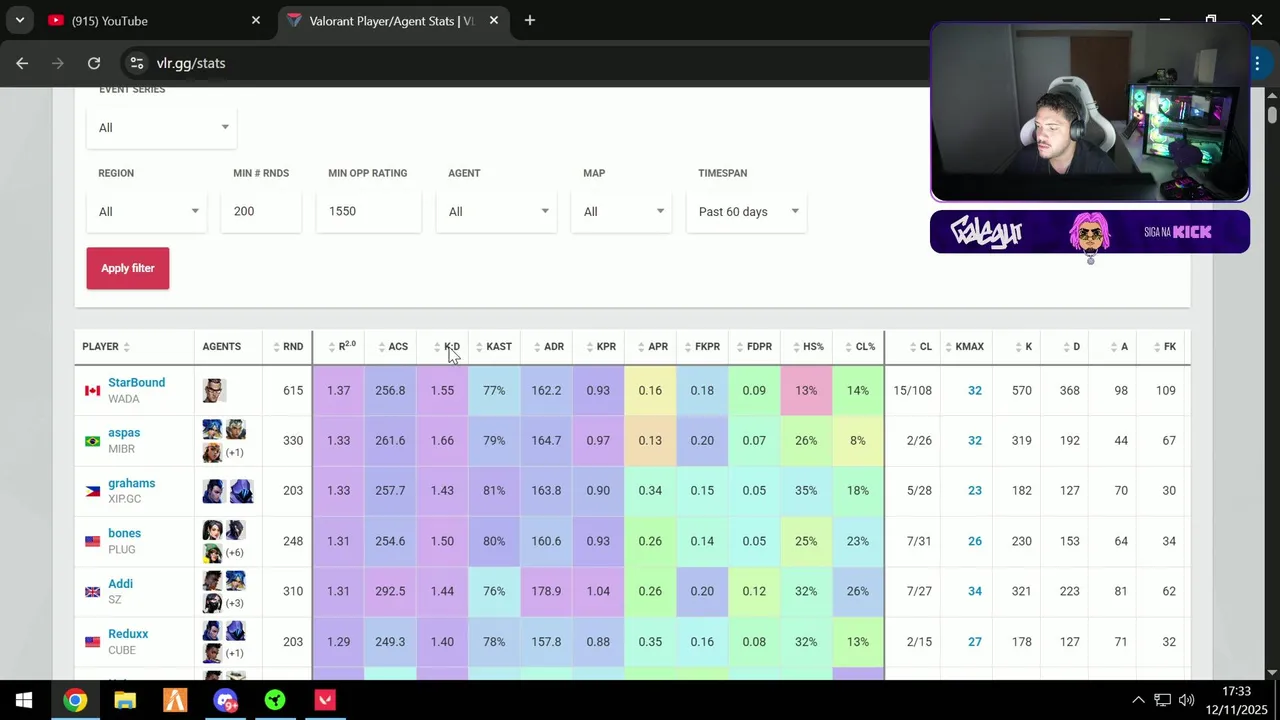Close the Valorant Player/Agent Stats tab
The image size is (1280, 720).
494,20
